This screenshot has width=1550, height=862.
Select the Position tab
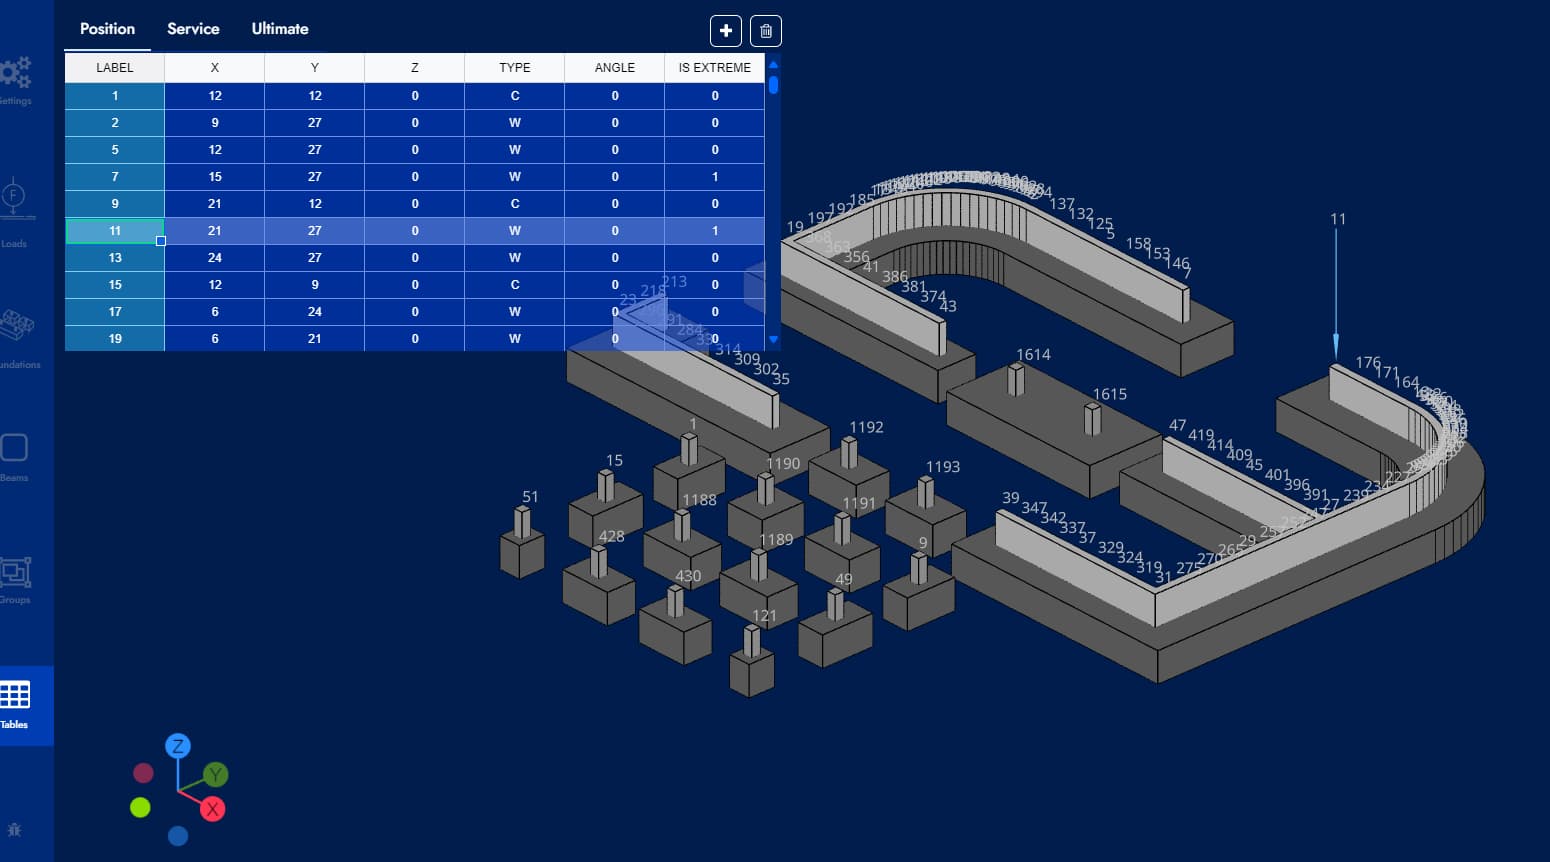pyautogui.click(x=107, y=29)
